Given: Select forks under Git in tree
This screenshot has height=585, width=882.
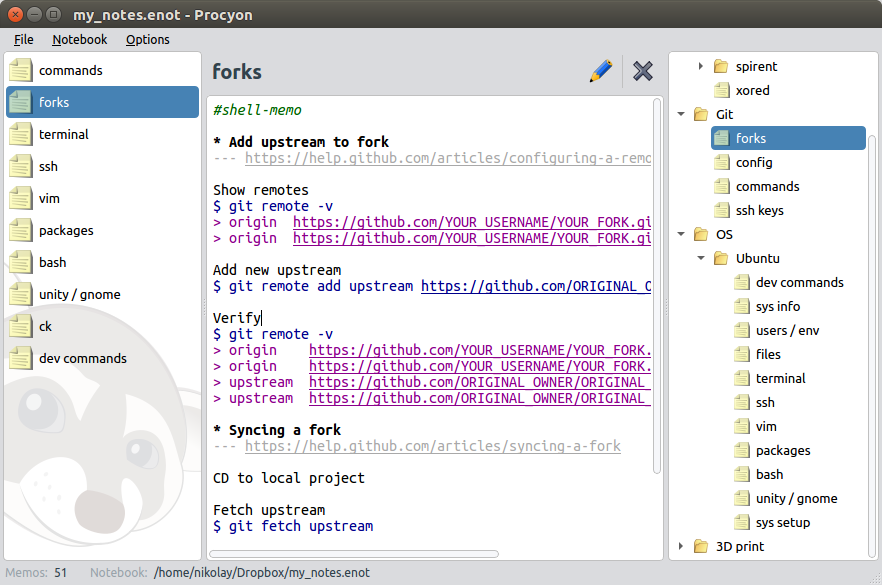Looking at the screenshot, I should tap(788, 138).
